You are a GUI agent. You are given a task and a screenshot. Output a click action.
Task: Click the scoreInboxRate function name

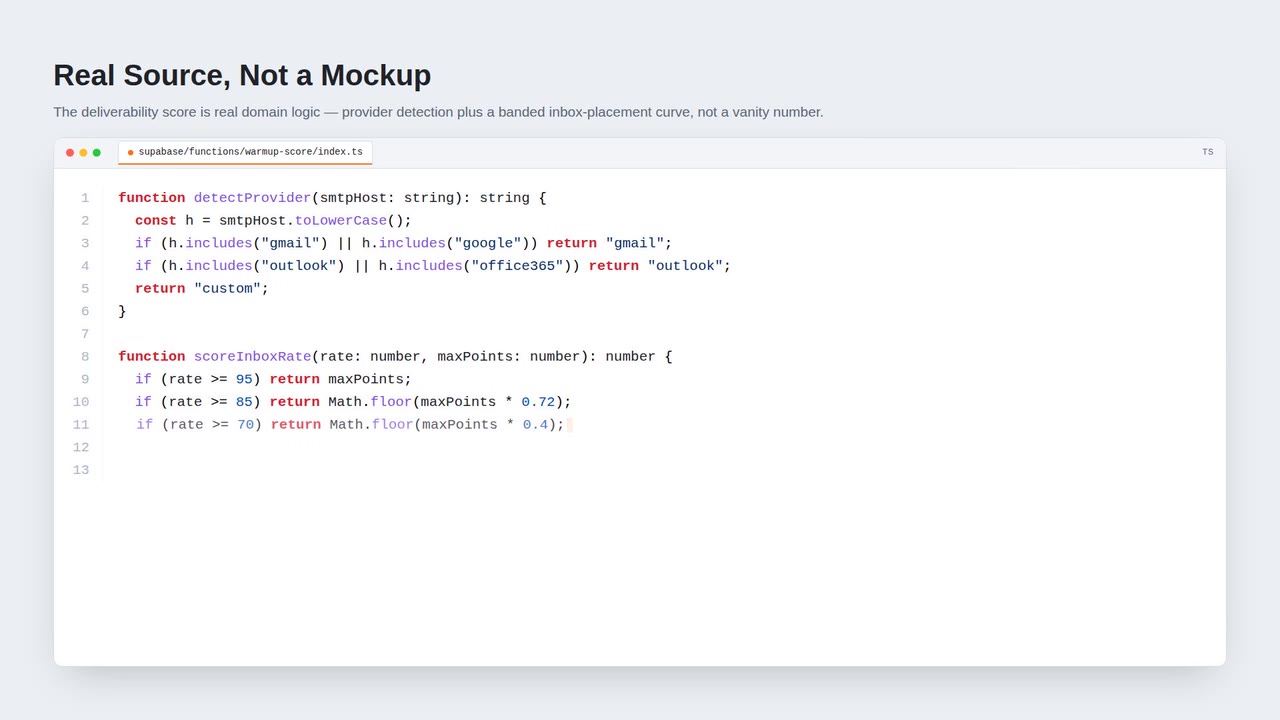252,357
